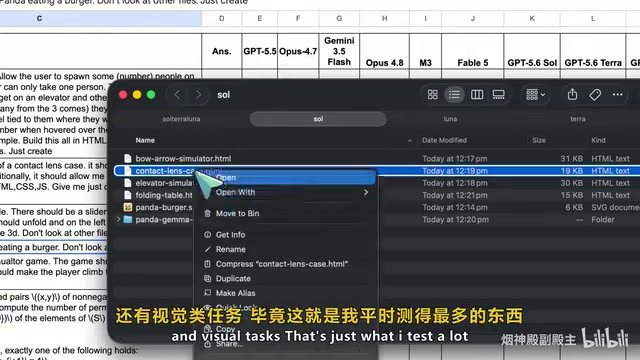Viewport: 640px width, 360px height.
Task: Expand the Open With submenu
Action: (x=286, y=192)
